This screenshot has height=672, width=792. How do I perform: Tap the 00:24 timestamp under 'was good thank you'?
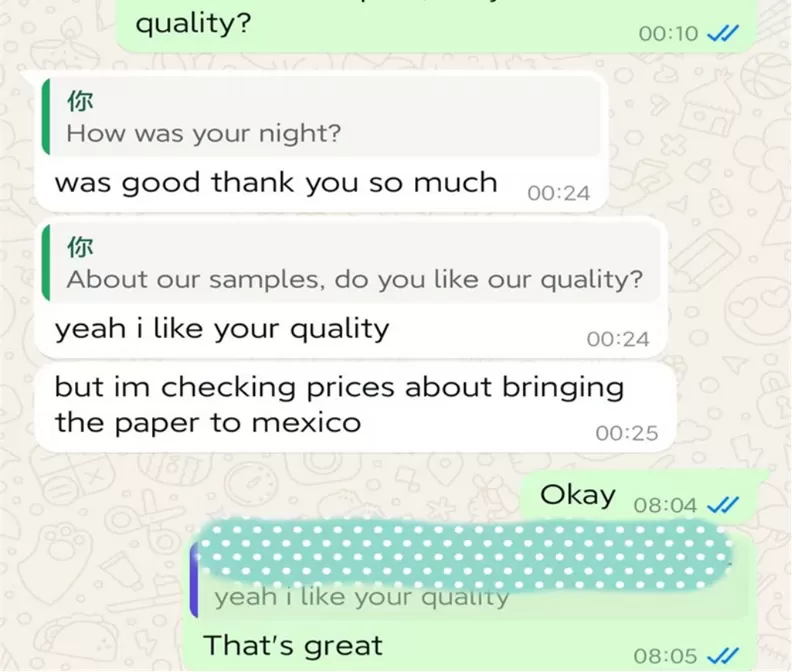559,193
